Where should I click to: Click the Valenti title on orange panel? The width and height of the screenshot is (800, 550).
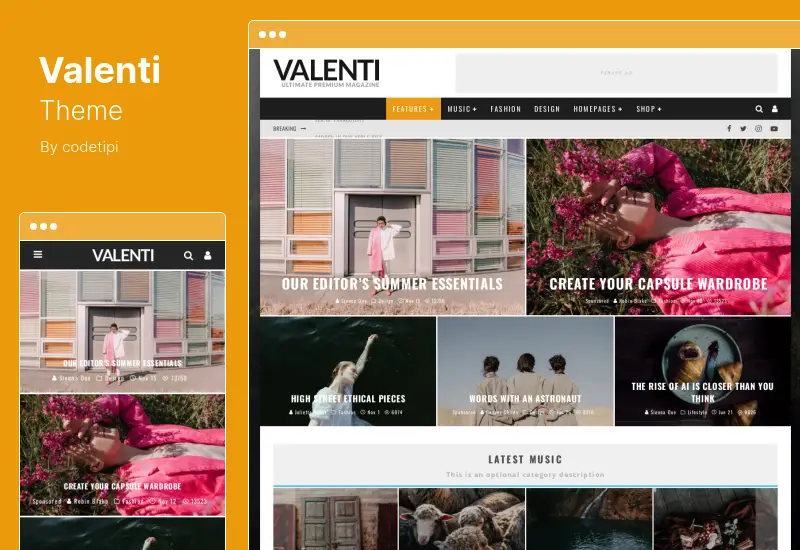pos(100,70)
